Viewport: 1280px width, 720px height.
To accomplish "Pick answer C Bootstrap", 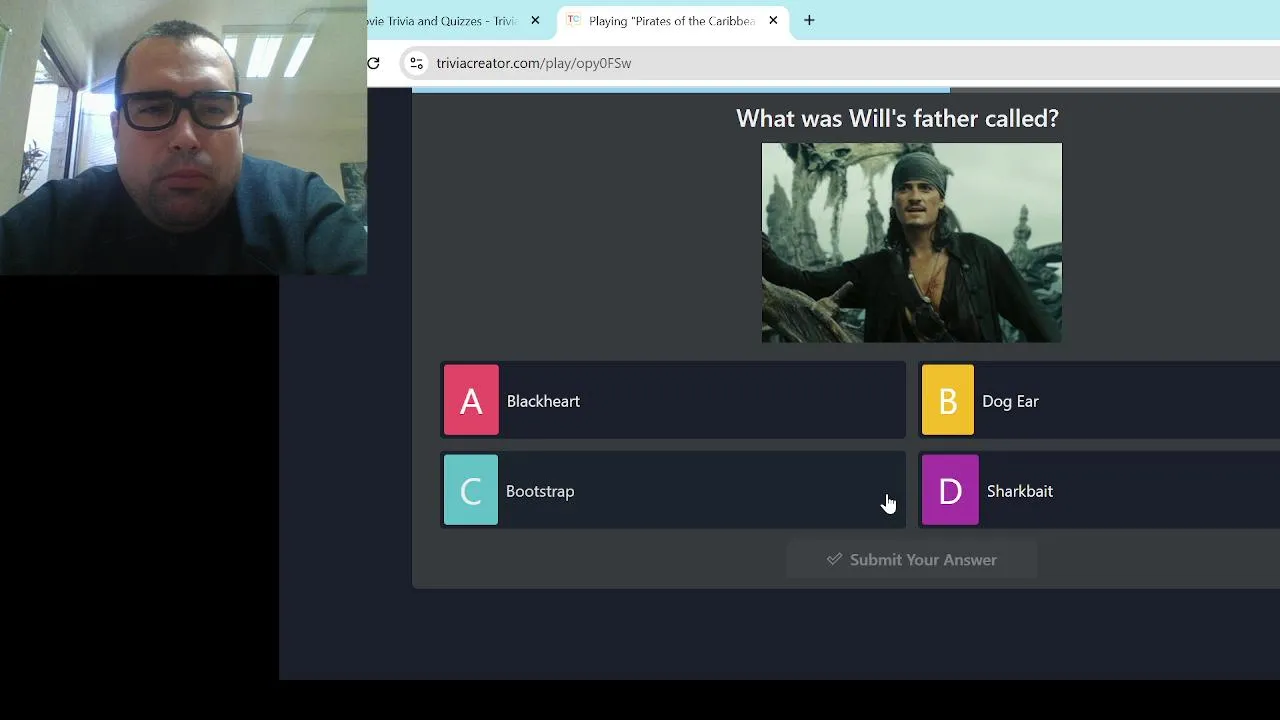I will coord(673,490).
